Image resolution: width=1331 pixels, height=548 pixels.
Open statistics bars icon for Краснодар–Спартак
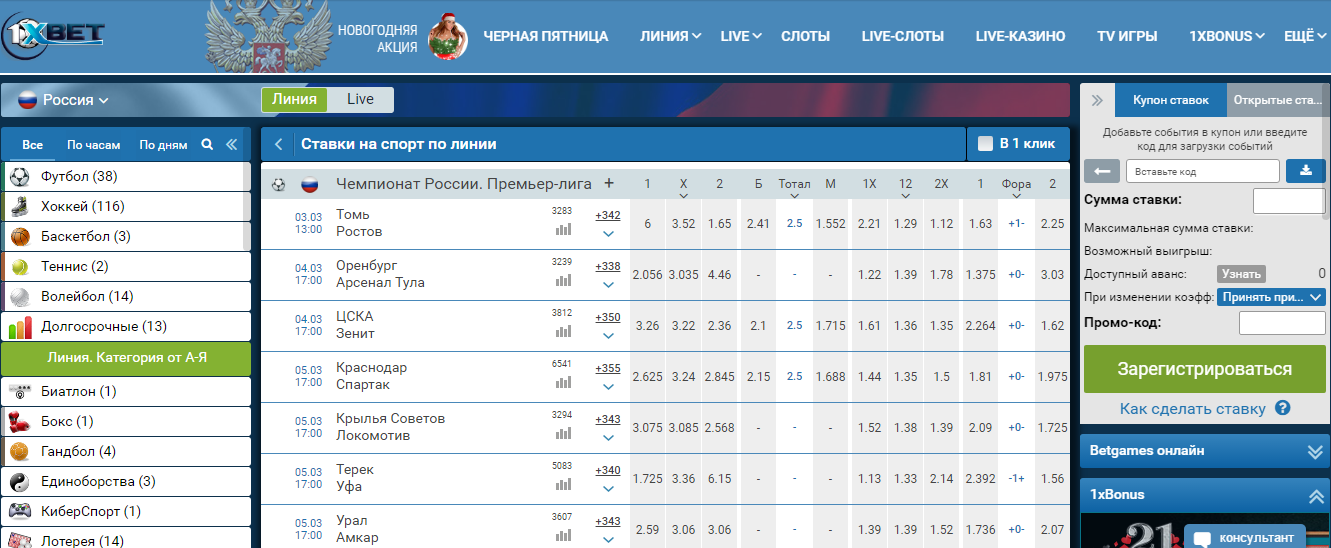tap(563, 382)
